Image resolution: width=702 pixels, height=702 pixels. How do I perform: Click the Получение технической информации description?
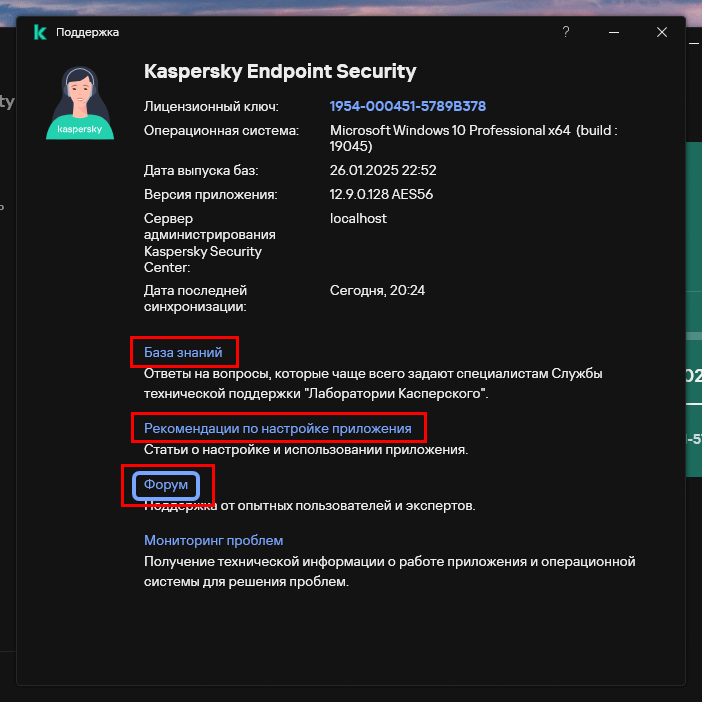tap(390, 572)
